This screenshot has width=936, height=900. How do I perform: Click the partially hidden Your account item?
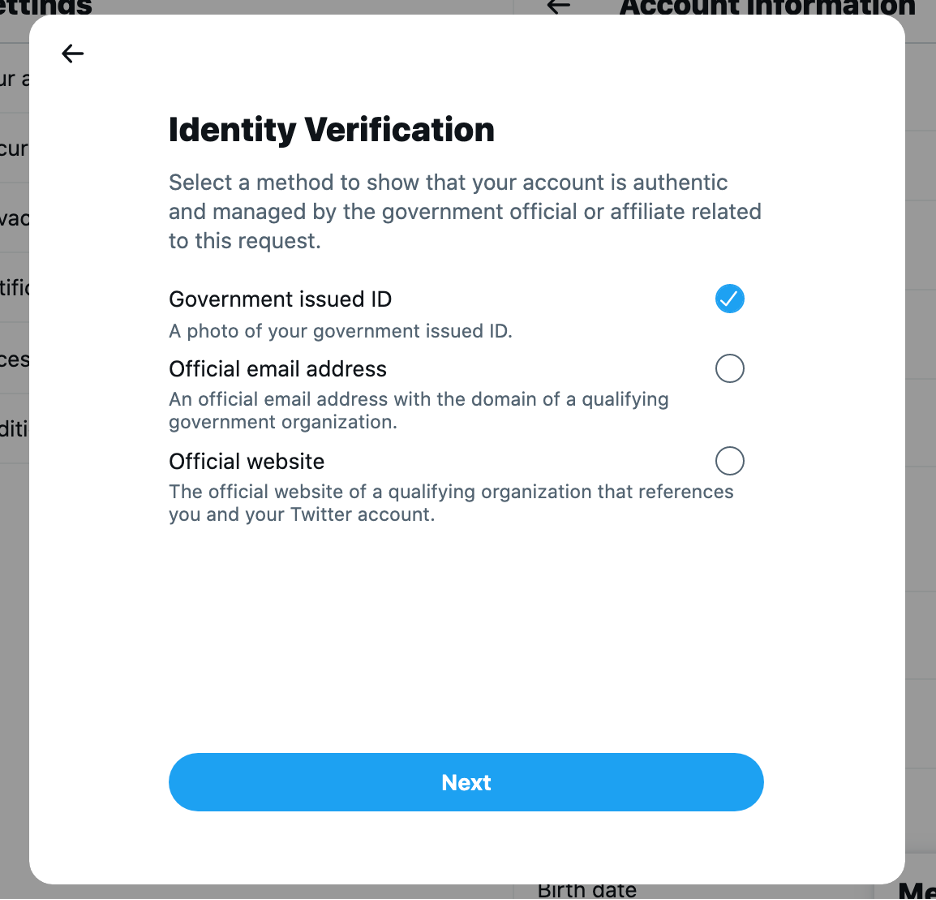click(x=14, y=80)
